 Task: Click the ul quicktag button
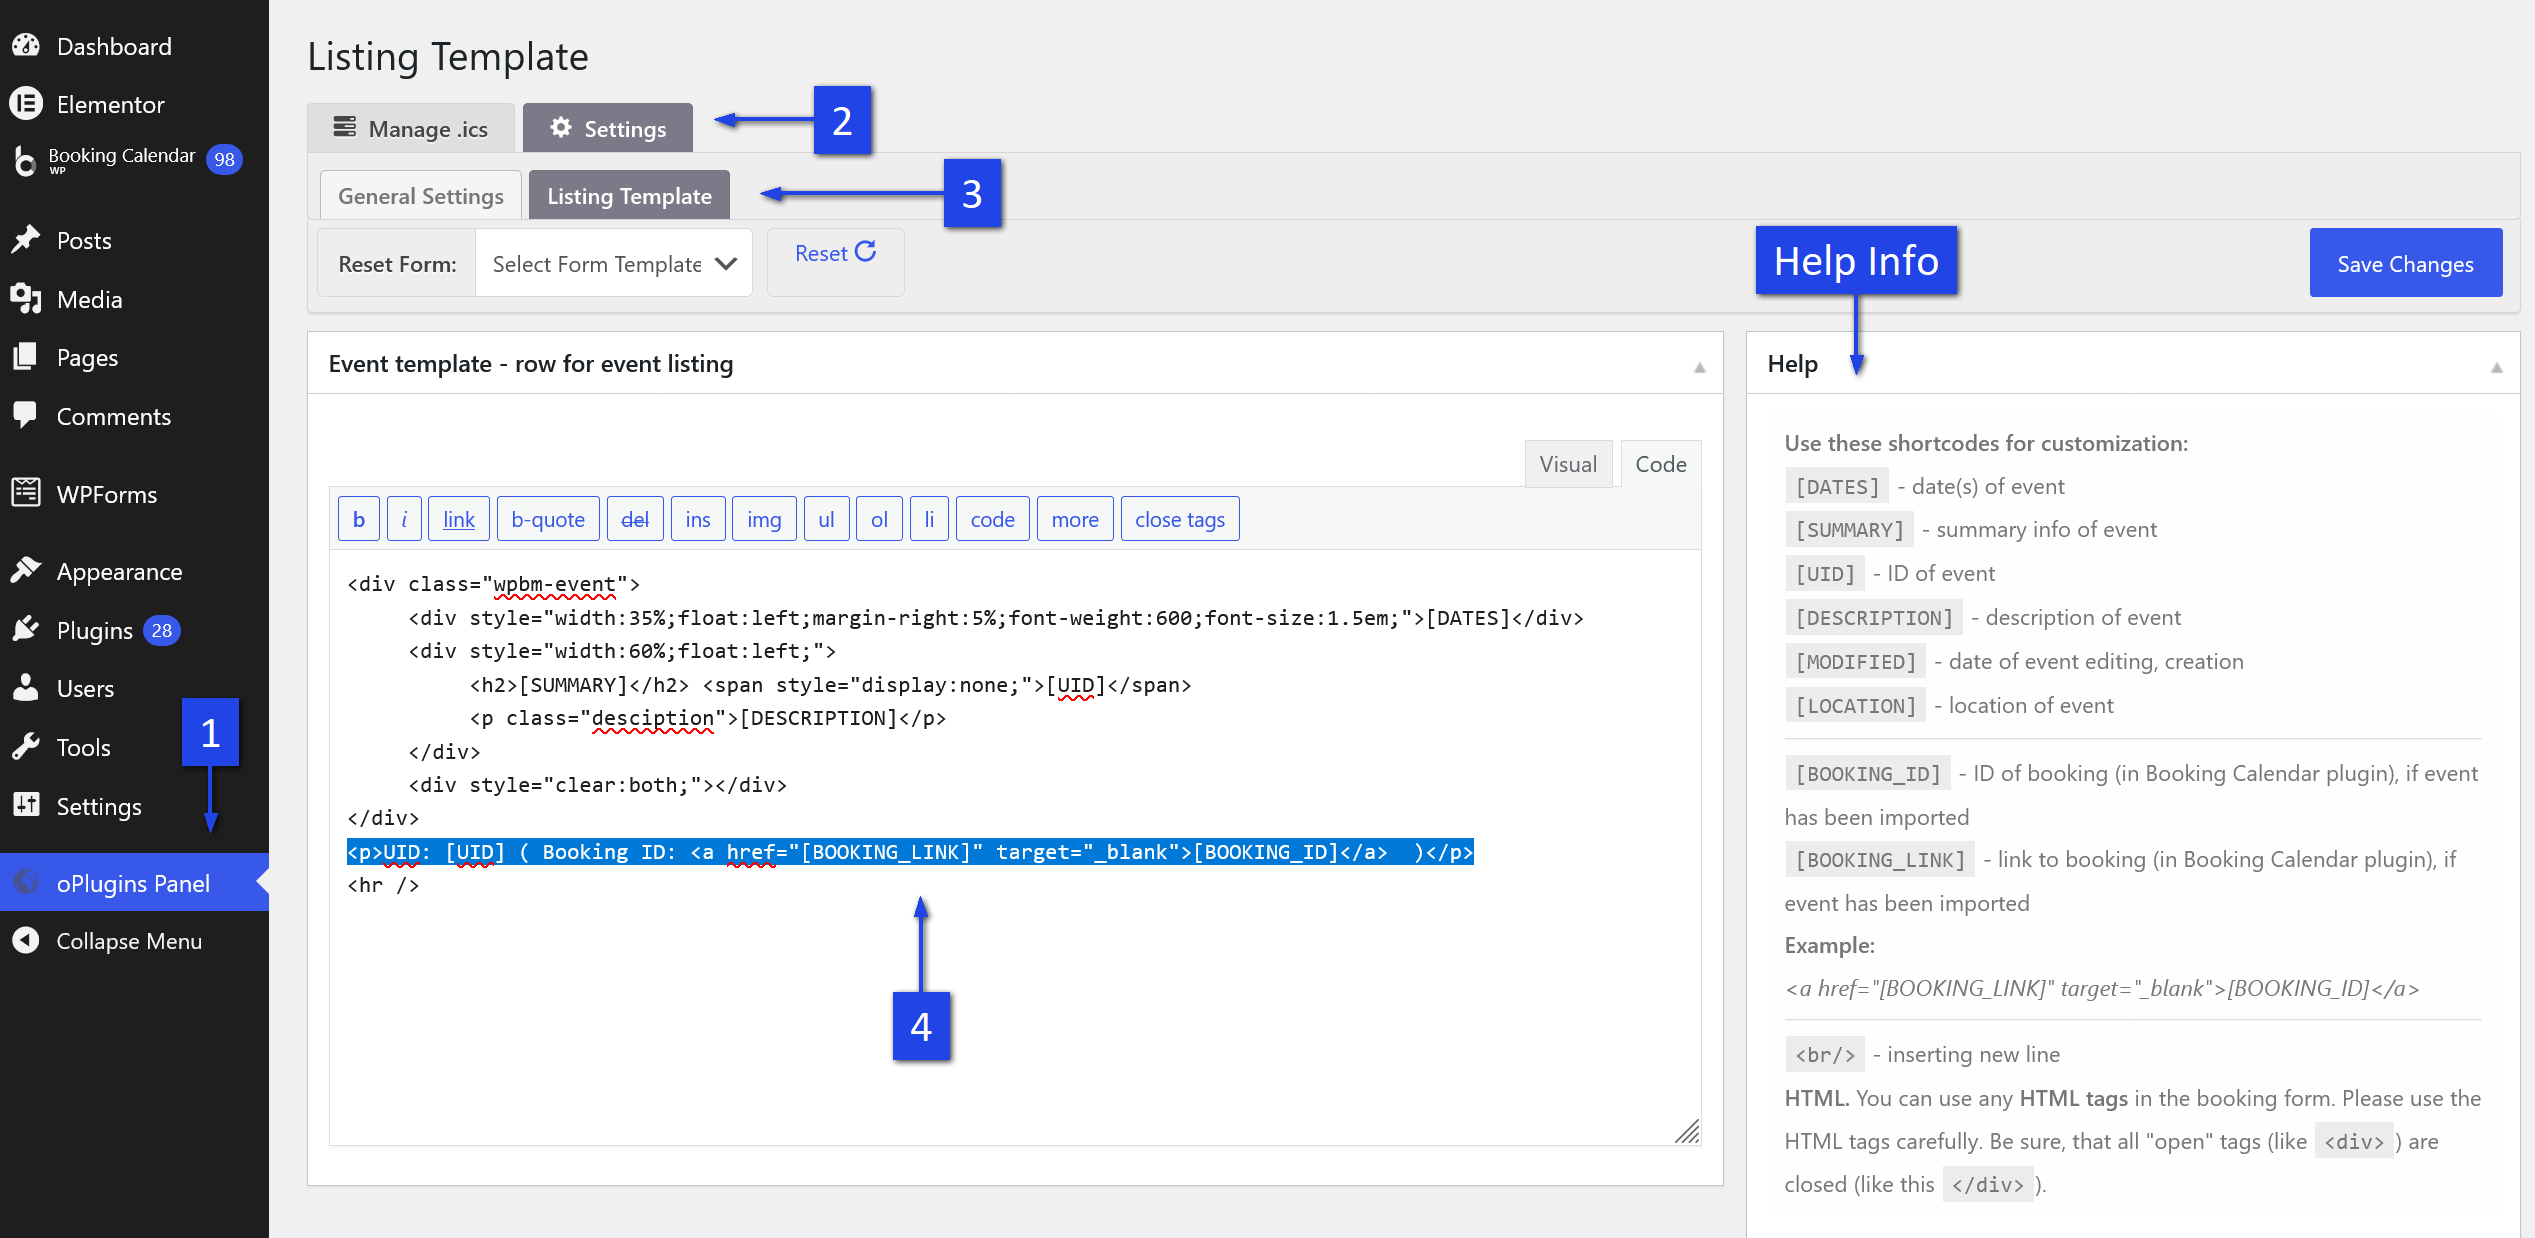[x=826, y=519]
